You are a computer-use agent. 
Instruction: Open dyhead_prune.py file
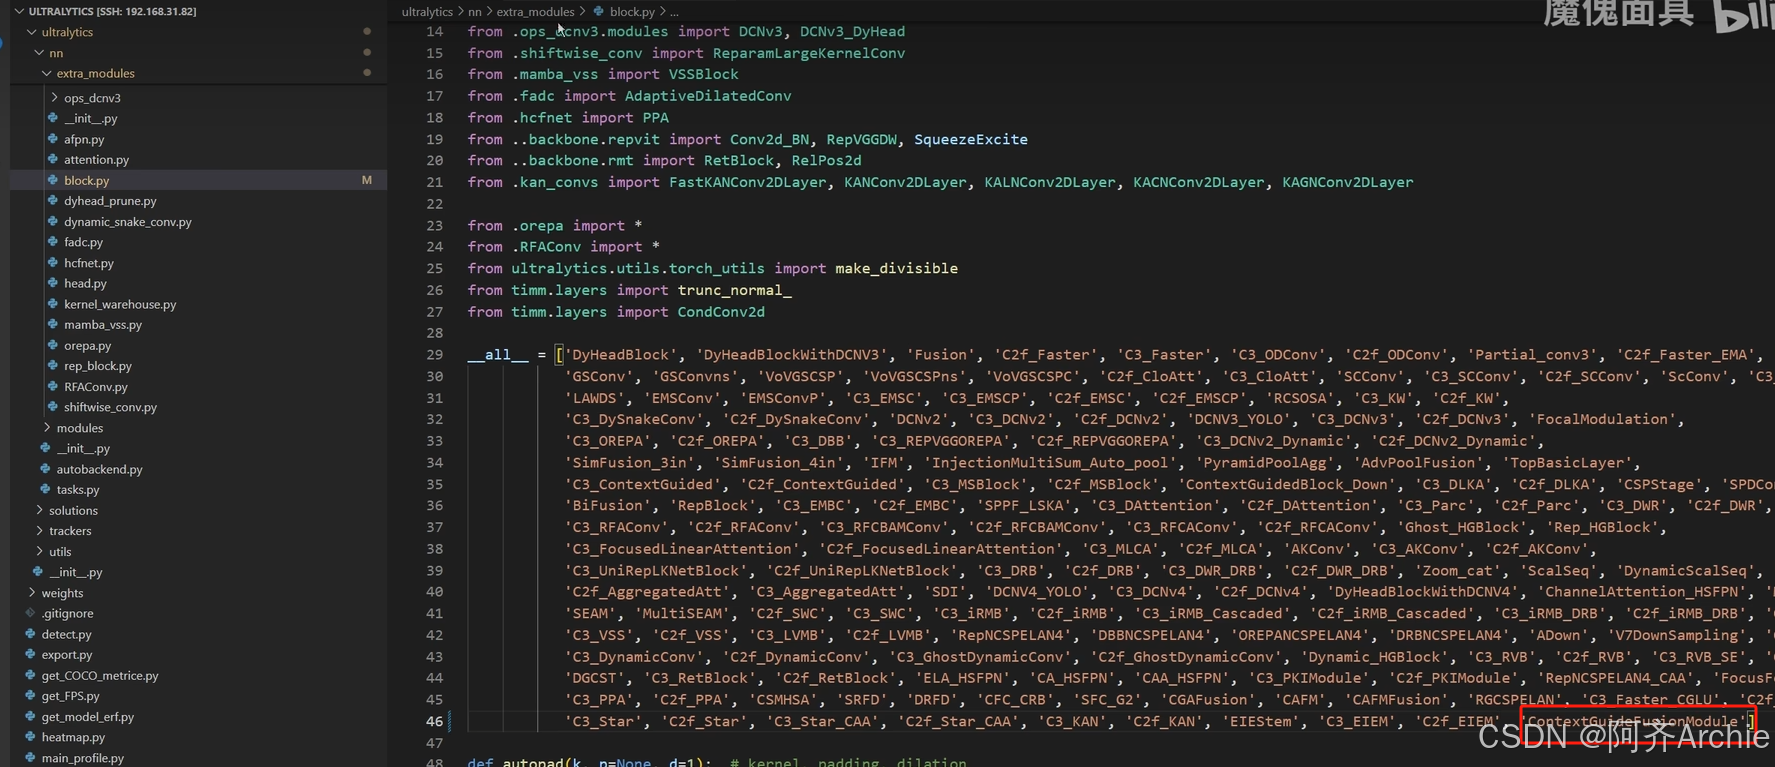[x=110, y=201]
